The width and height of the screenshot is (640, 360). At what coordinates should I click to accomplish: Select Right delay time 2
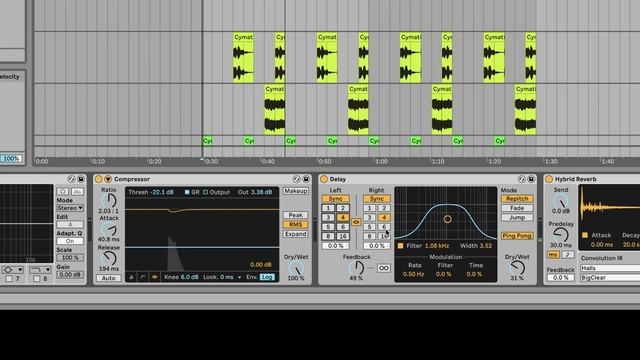pos(384,208)
